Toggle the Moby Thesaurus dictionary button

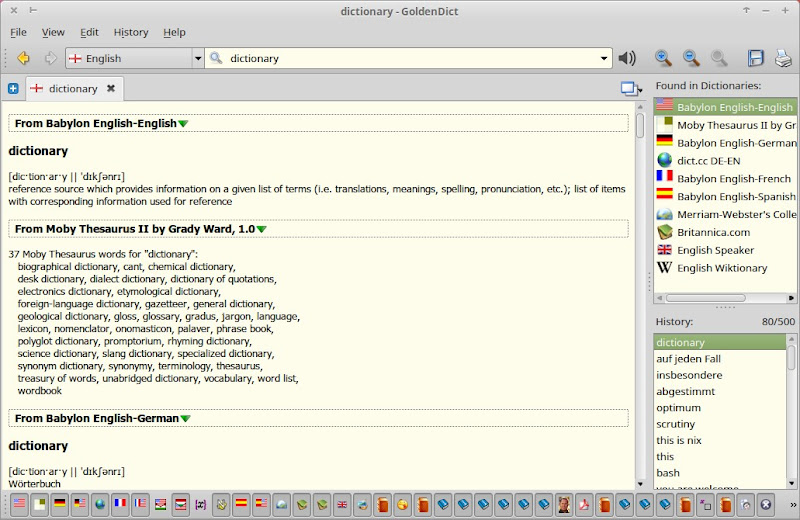tap(39, 505)
